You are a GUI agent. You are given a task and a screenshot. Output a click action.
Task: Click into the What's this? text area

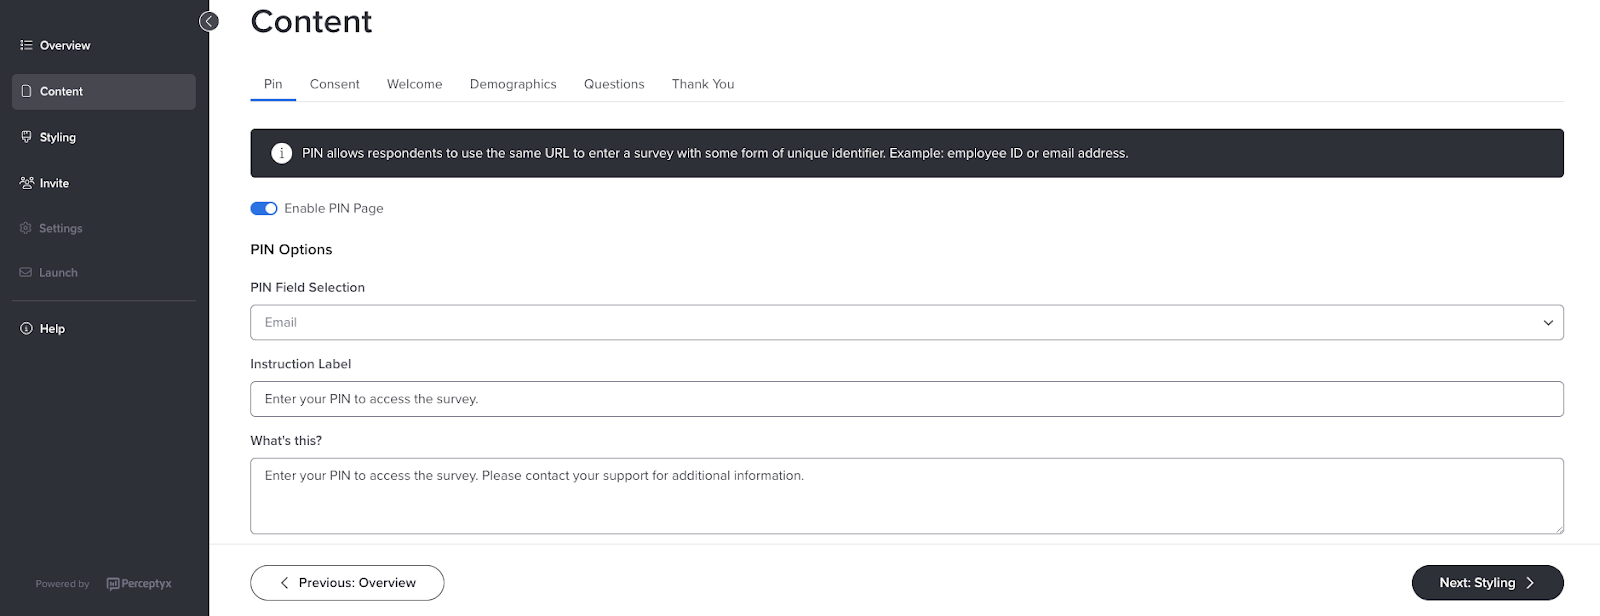click(x=907, y=496)
